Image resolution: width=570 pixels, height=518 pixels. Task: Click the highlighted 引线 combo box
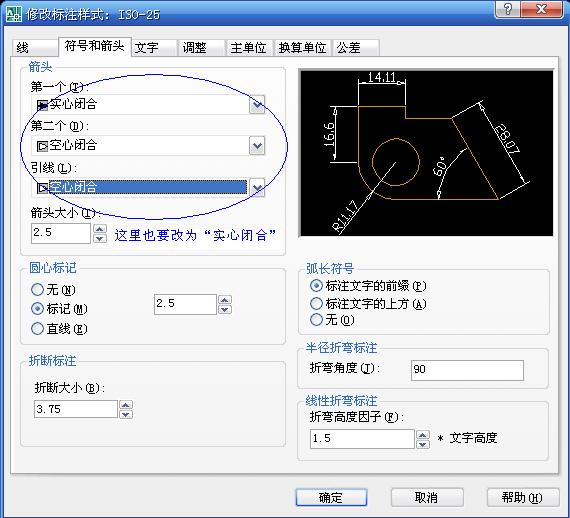click(148, 188)
